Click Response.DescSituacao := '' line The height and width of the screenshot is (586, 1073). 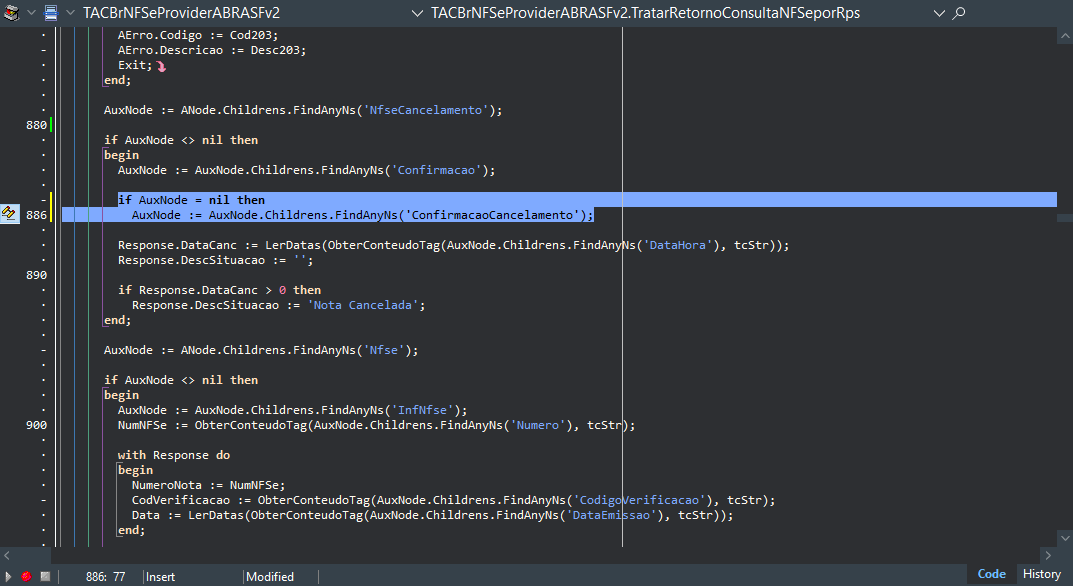216,260
